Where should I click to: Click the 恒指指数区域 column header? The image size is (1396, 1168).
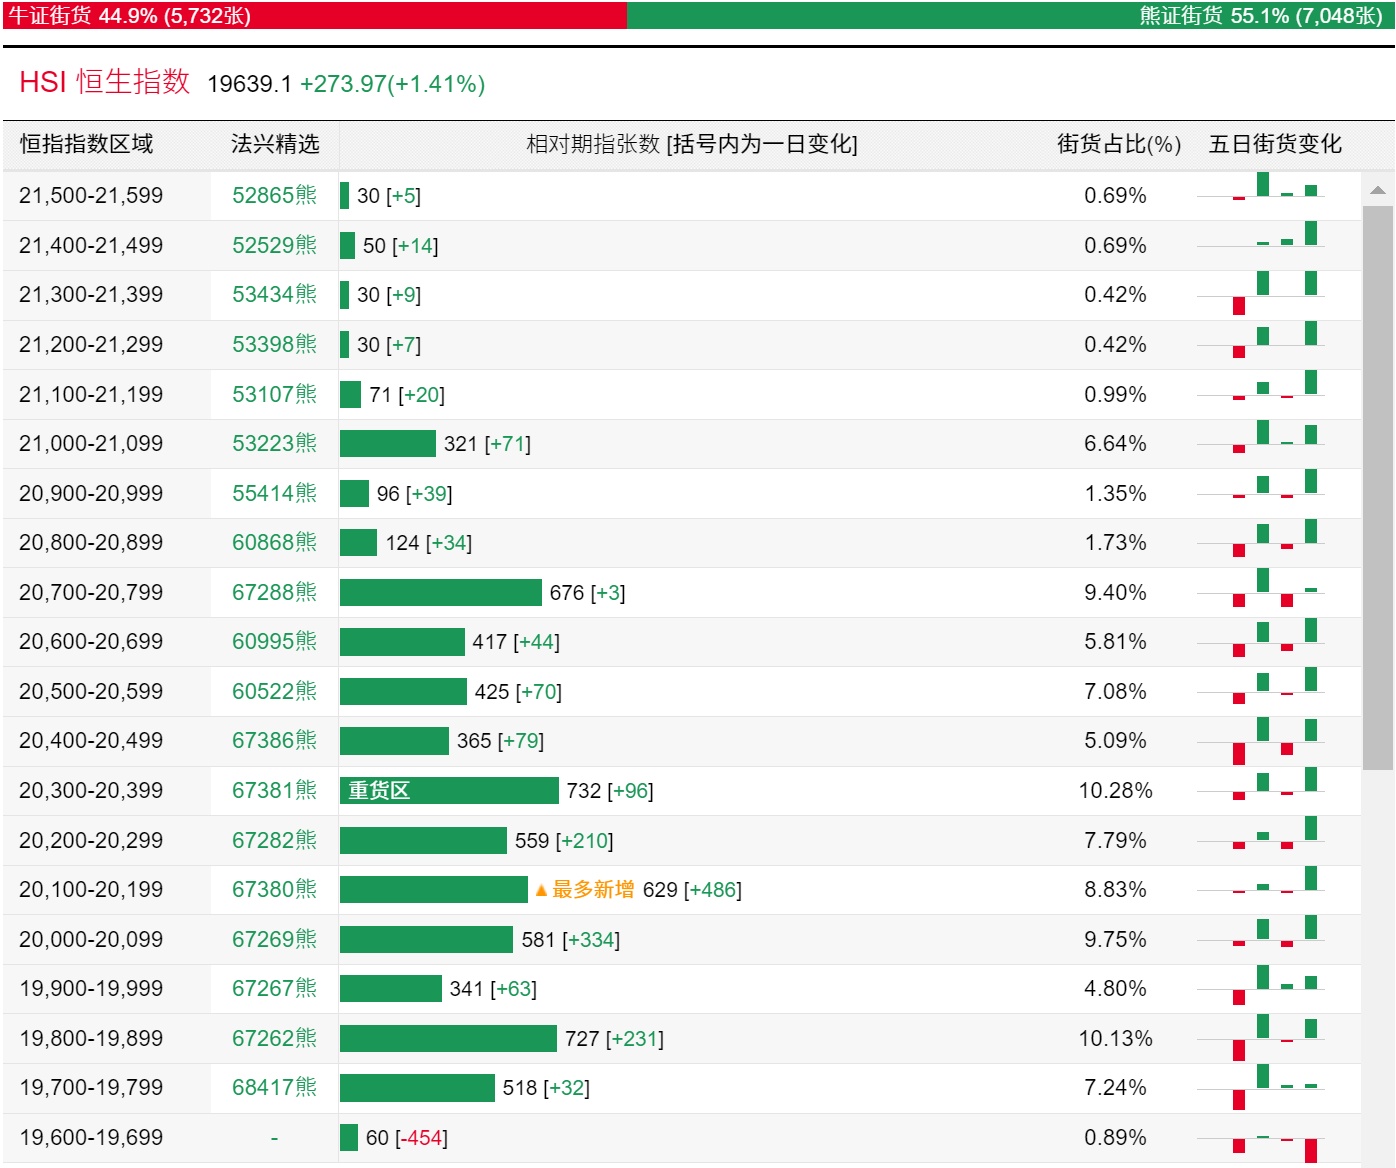(87, 145)
